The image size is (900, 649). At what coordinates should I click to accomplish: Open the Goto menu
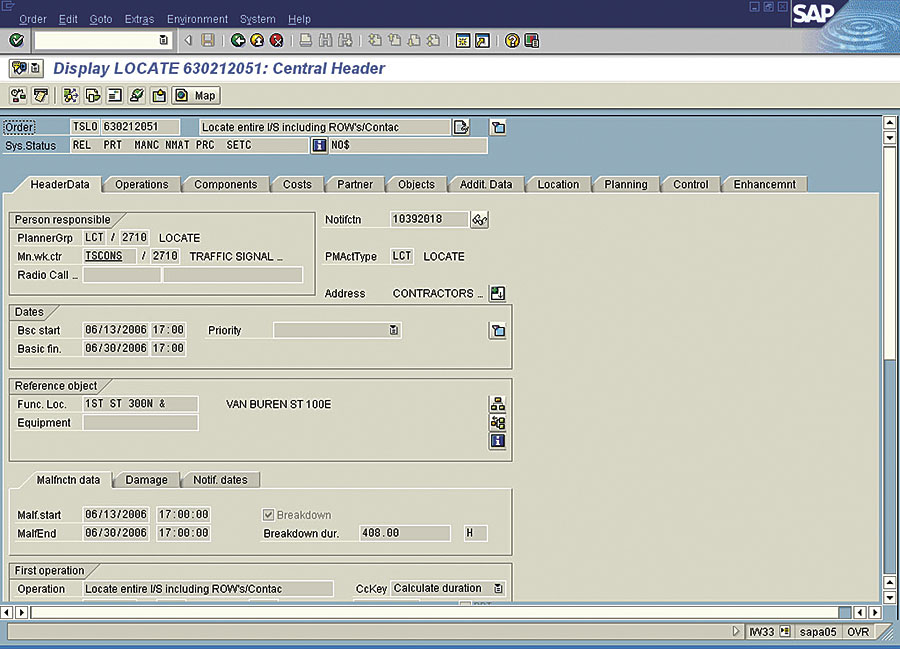[x=101, y=19]
